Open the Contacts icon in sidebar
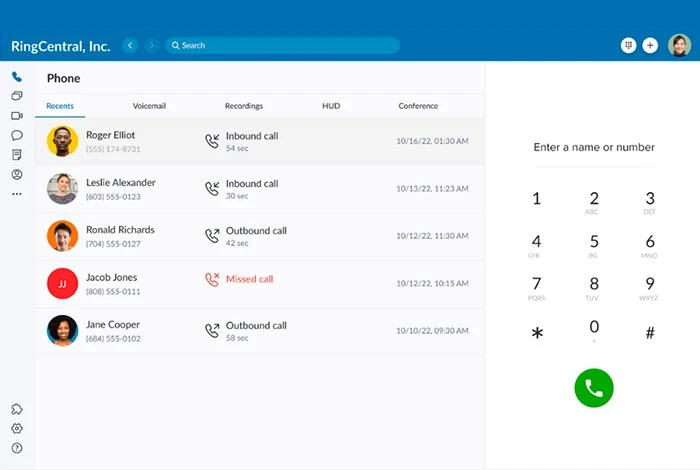700x470 pixels. [x=17, y=174]
